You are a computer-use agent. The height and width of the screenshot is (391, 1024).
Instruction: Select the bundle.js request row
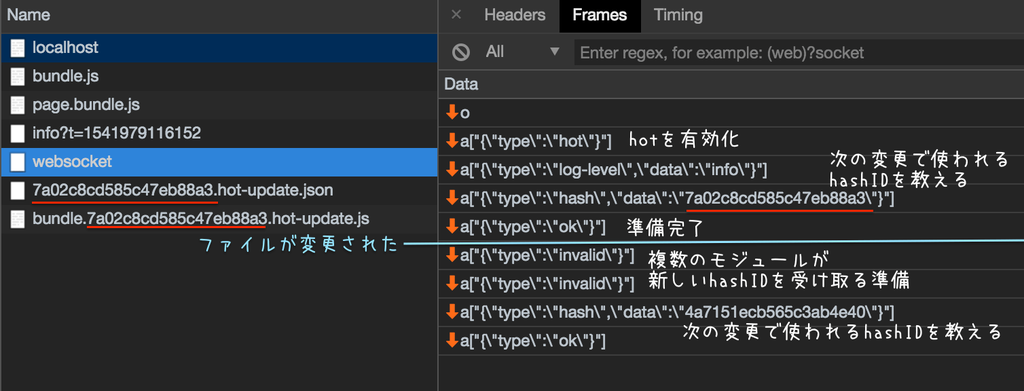click(x=219, y=76)
